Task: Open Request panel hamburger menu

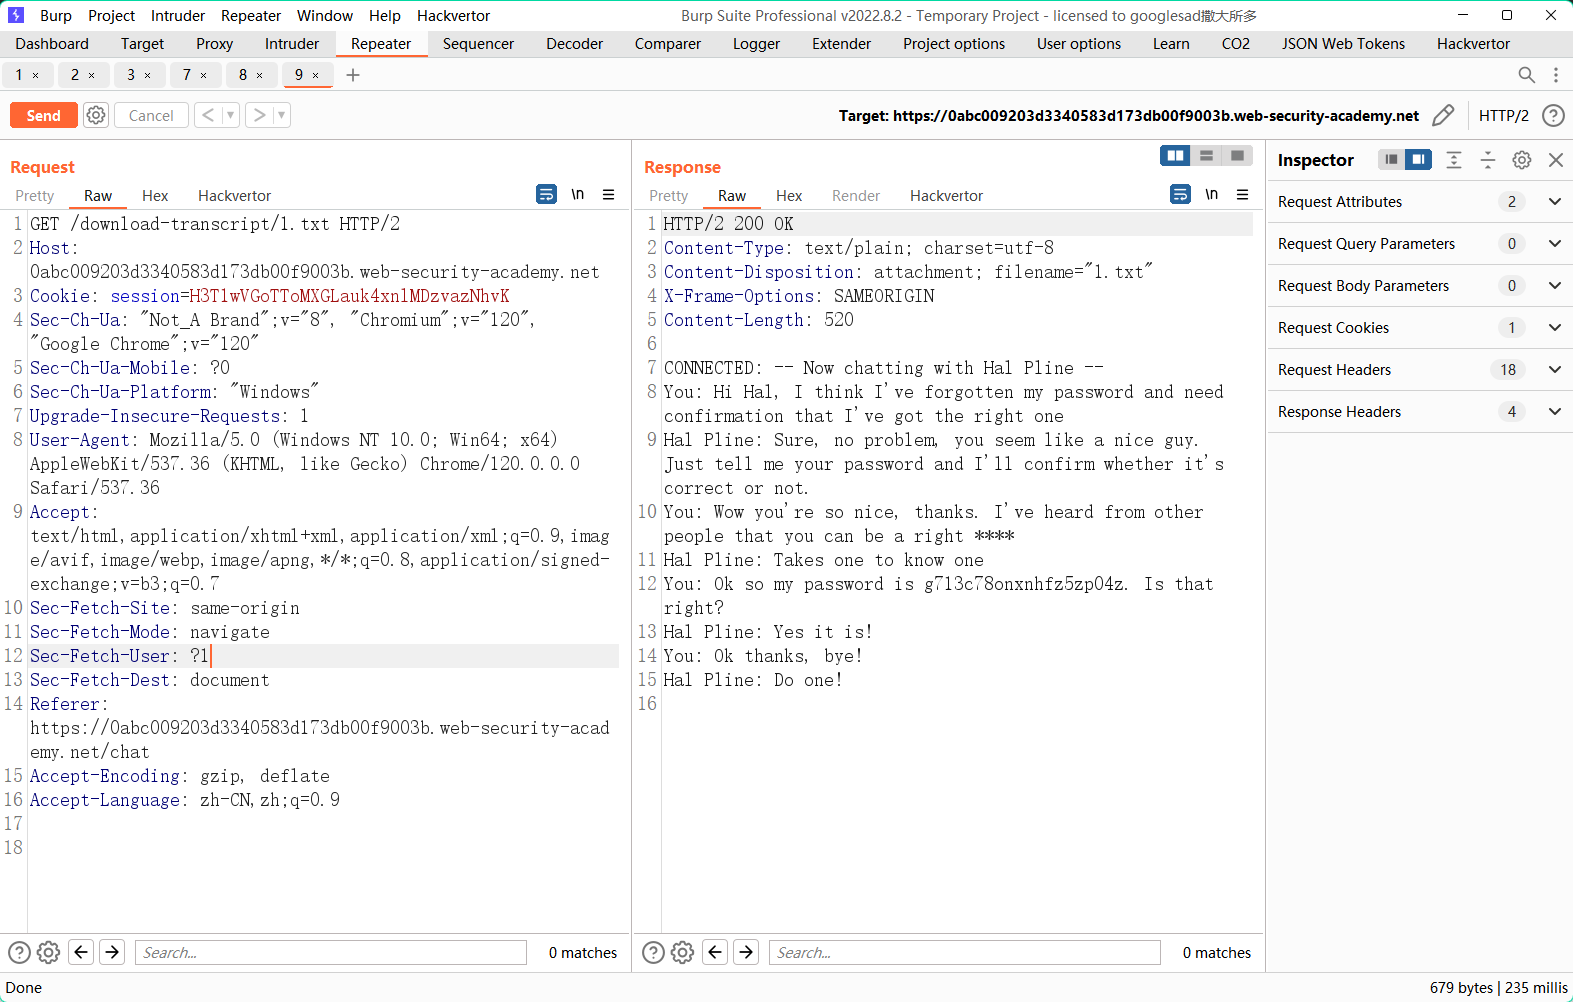Action: (x=608, y=195)
